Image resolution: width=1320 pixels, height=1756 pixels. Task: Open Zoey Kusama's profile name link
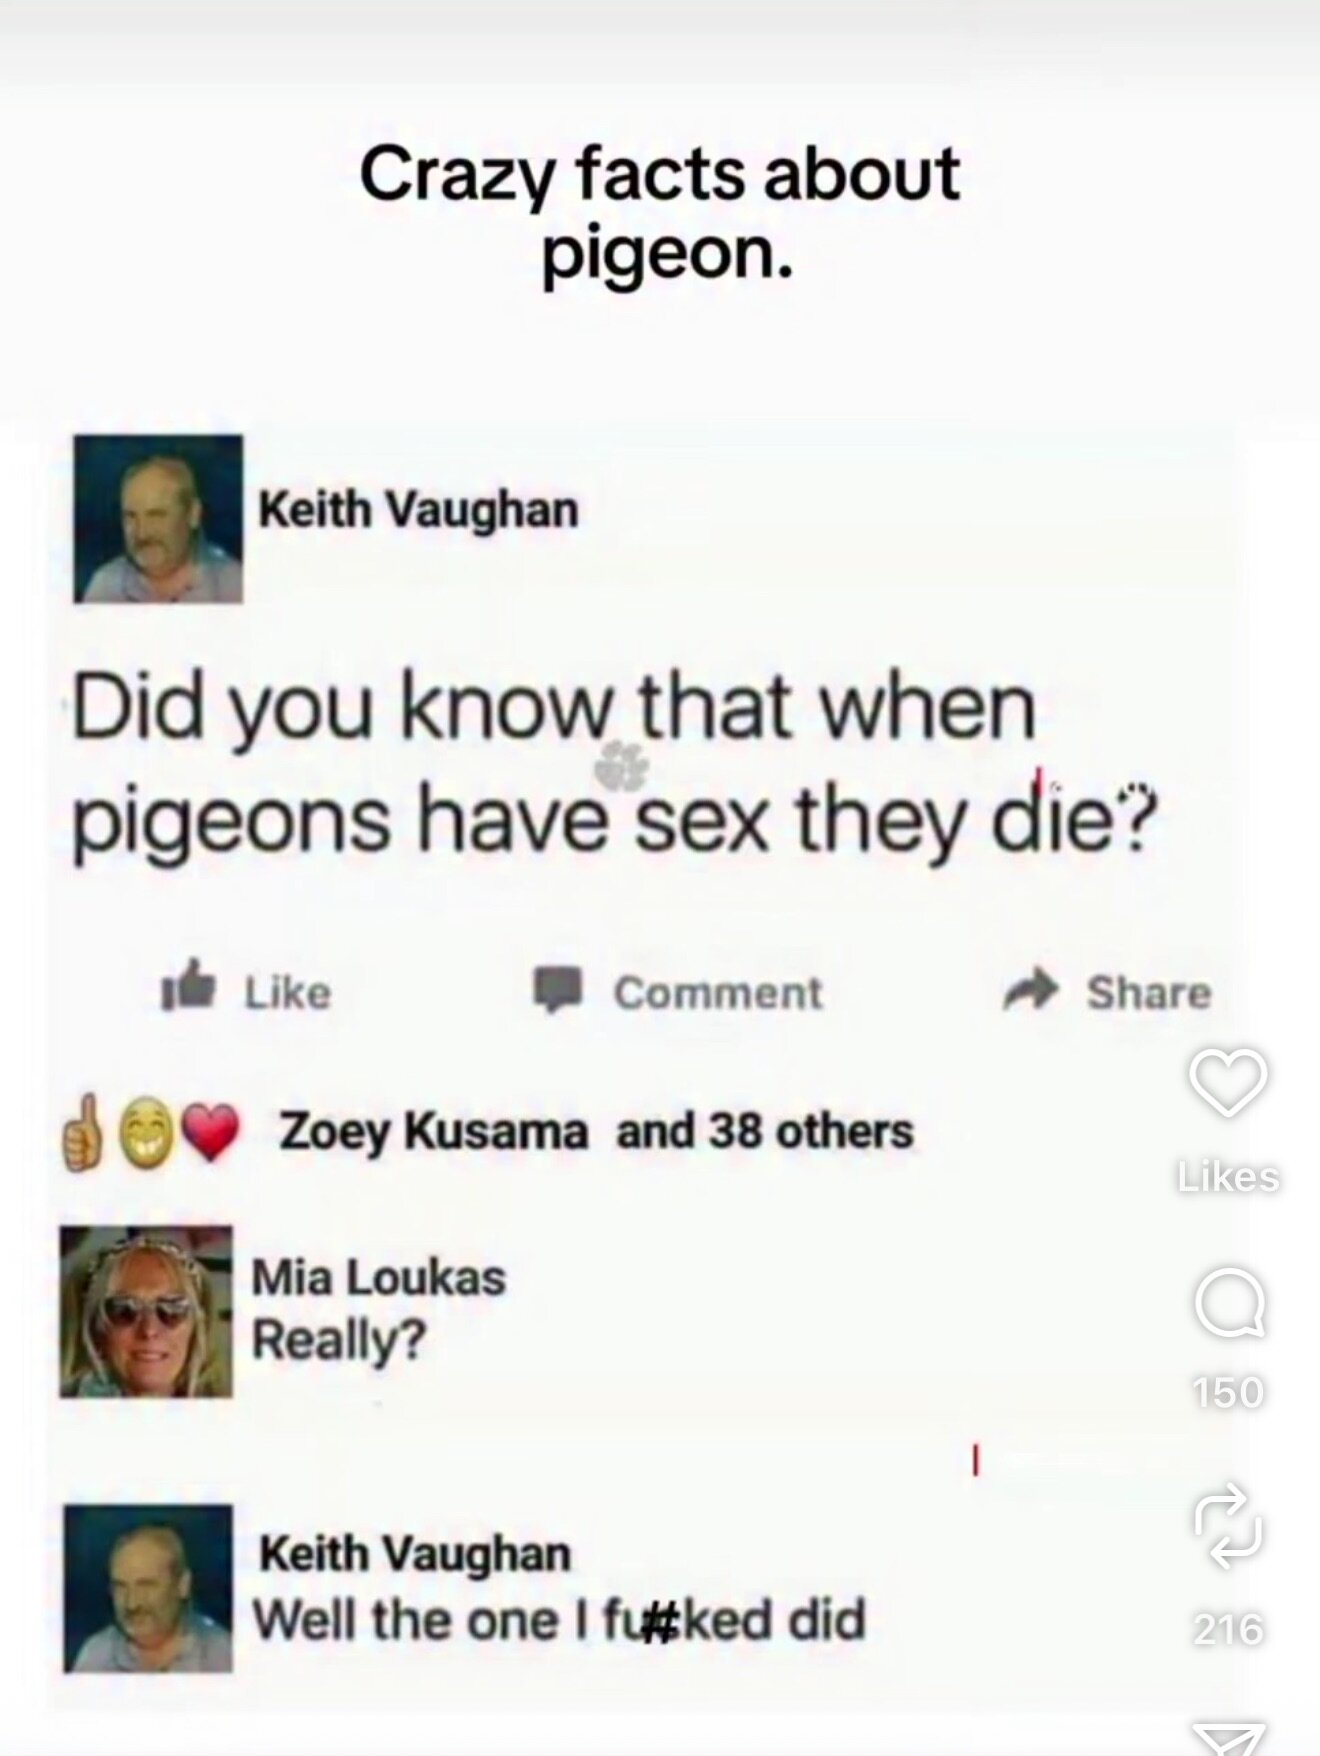coord(433,1132)
